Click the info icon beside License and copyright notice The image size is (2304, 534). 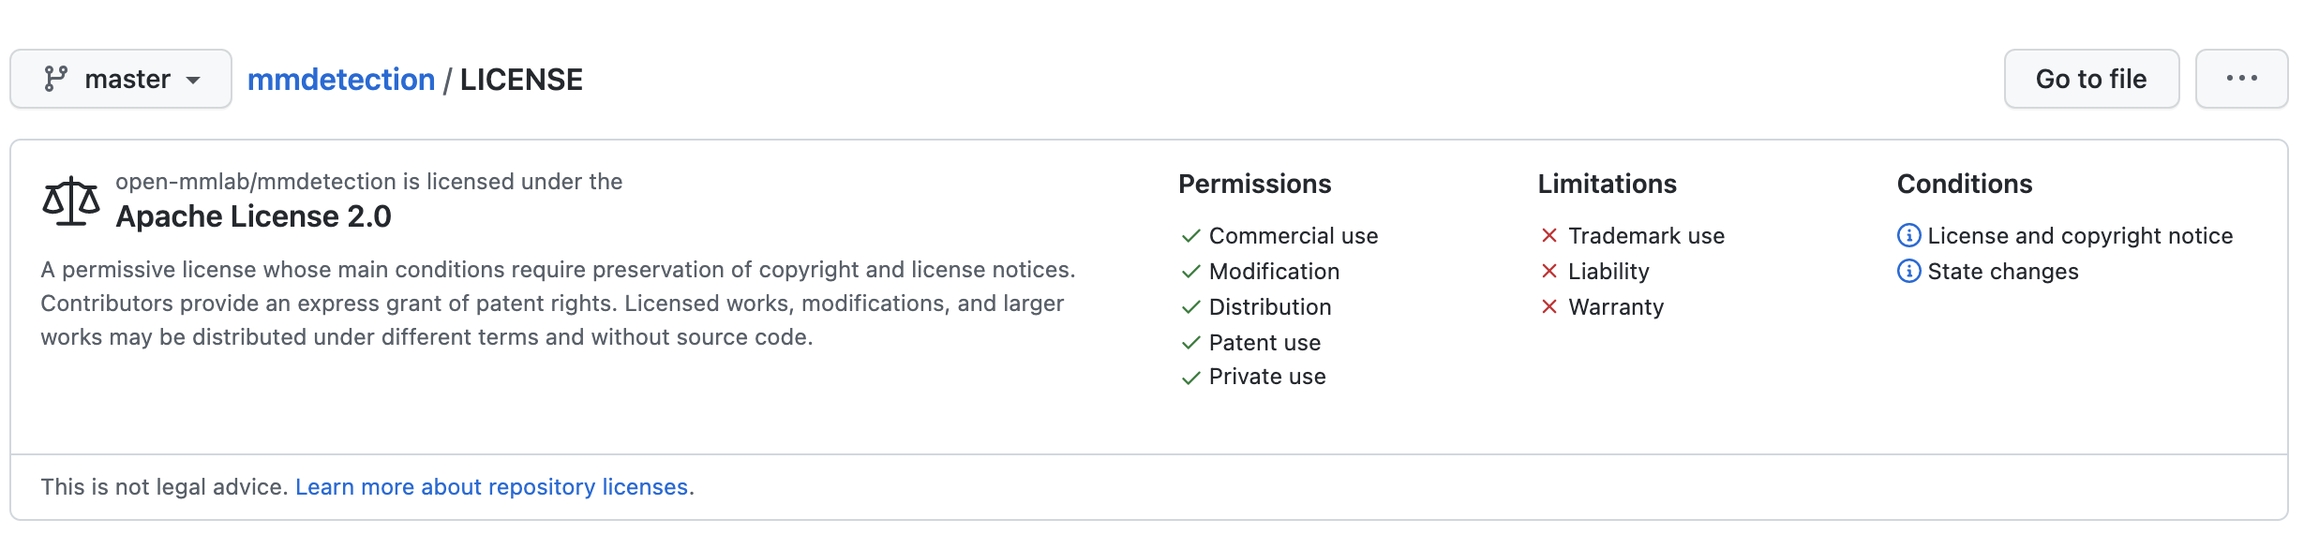point(1908,236)
